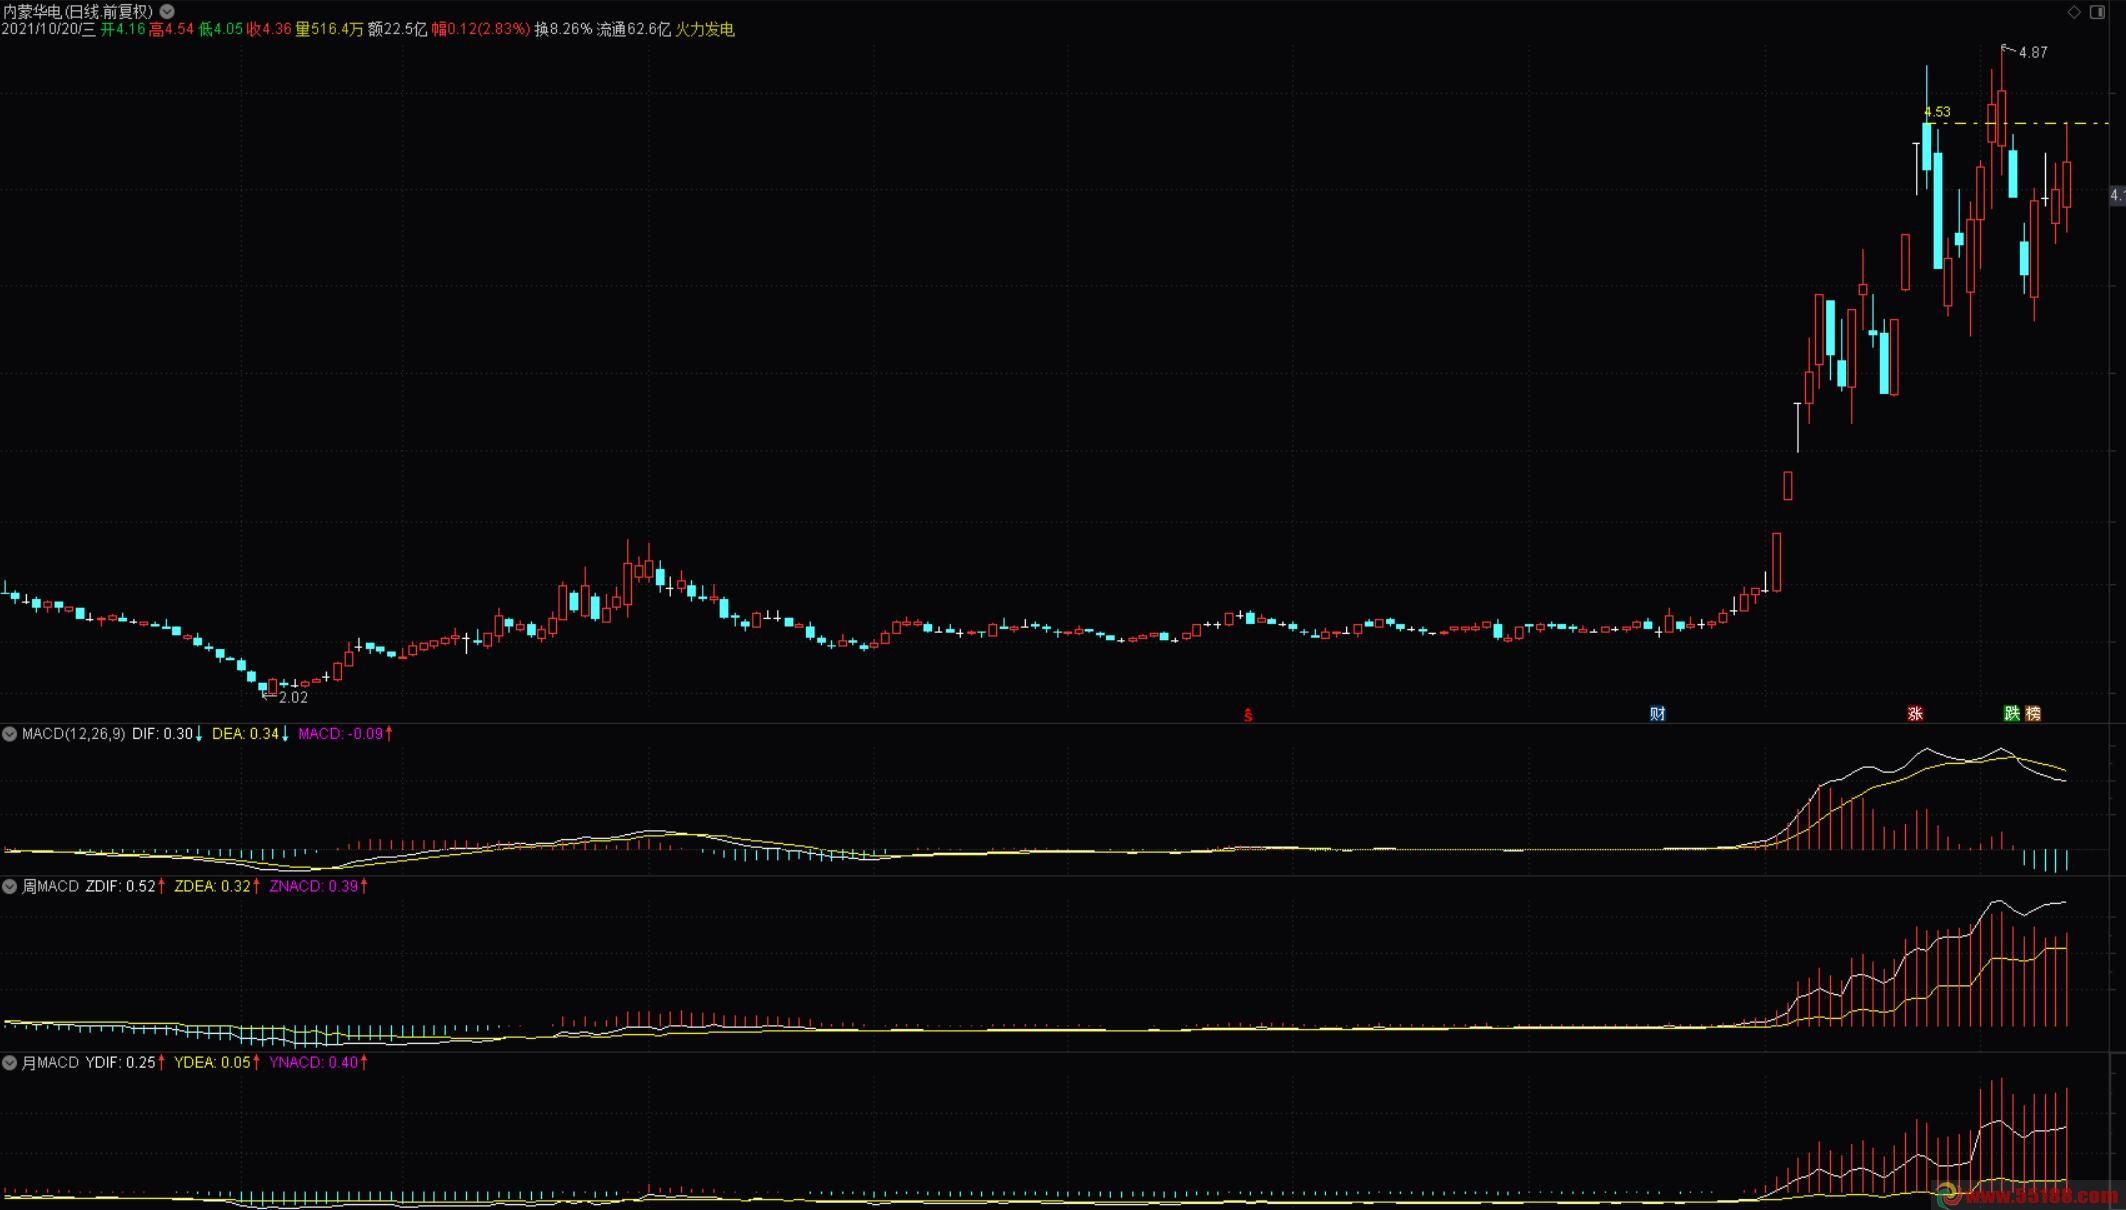2126x1210 pixels.
Task: Select the 月MACD indicator label
Action: [50, 1062]
